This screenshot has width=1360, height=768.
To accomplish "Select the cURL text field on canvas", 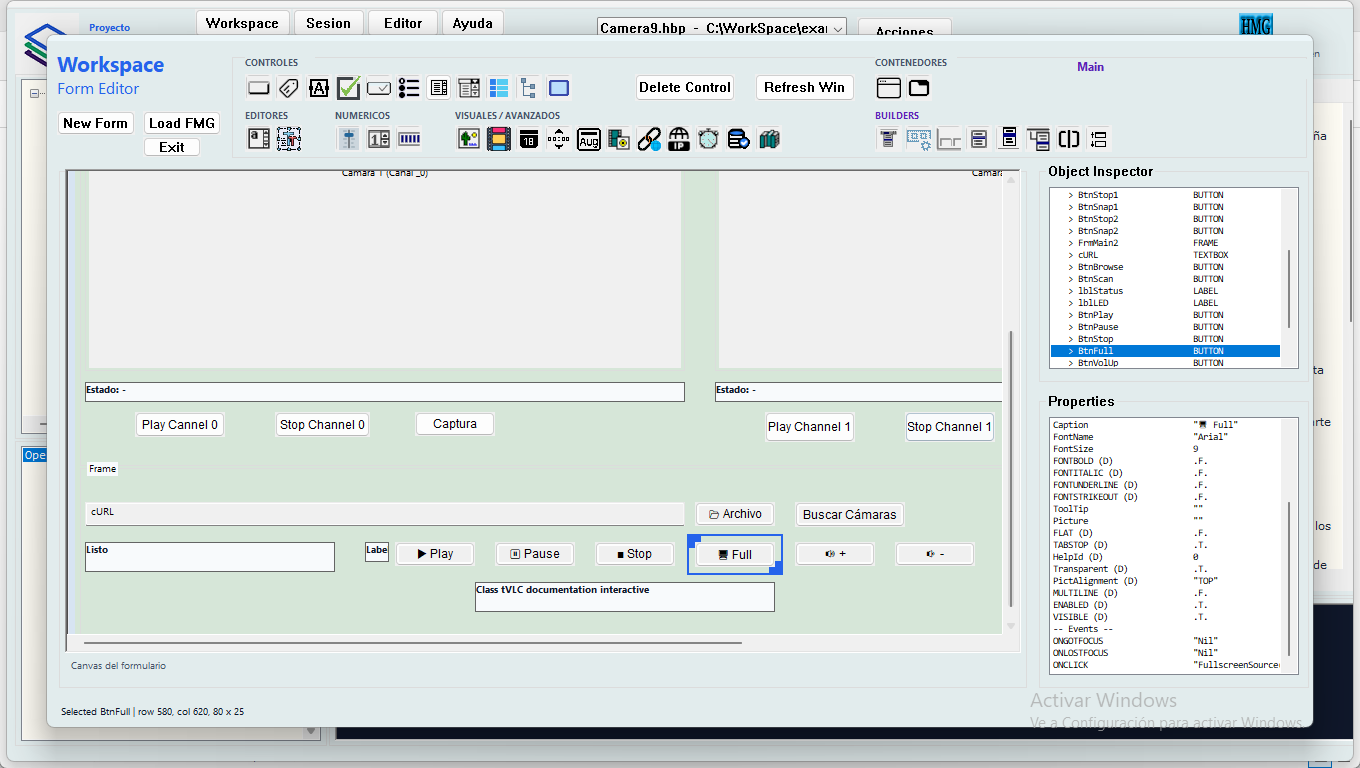I will 385,513.
